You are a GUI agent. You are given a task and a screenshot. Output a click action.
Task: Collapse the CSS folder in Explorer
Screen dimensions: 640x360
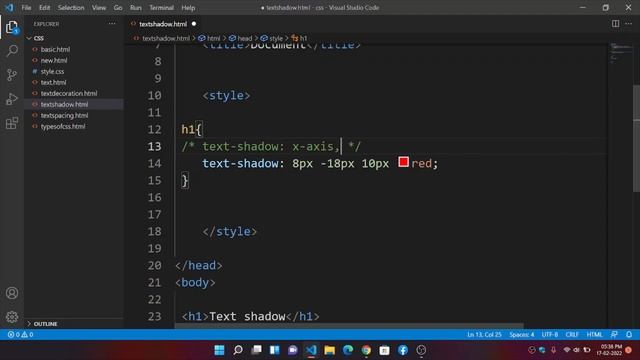pos(39,38)
